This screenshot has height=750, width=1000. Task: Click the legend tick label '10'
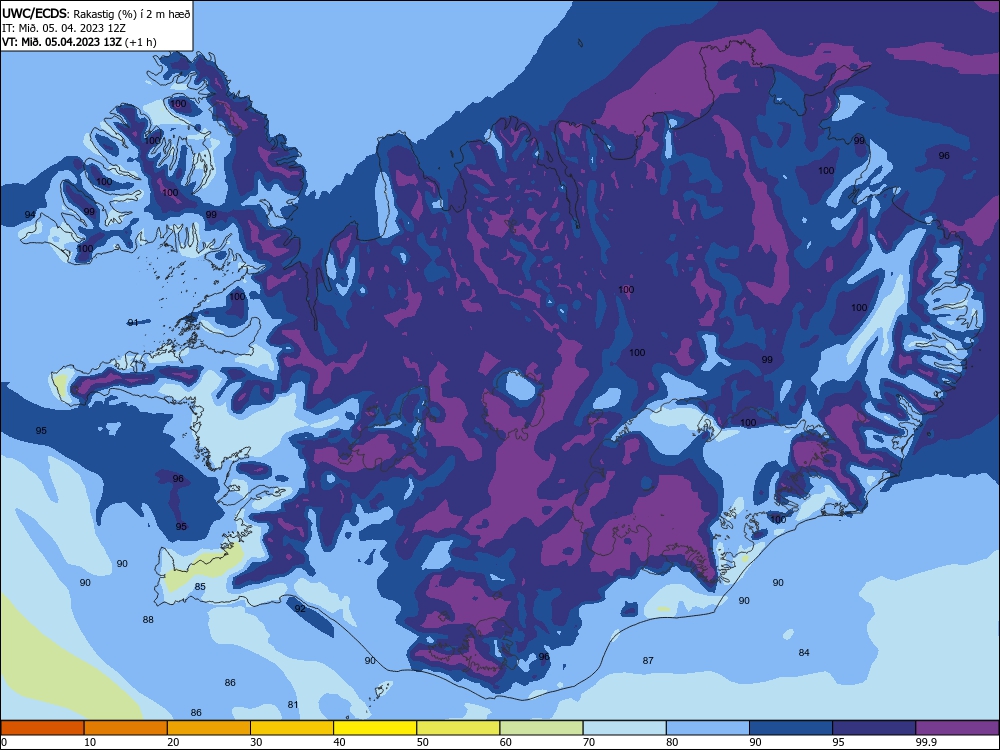pos(90,742)
